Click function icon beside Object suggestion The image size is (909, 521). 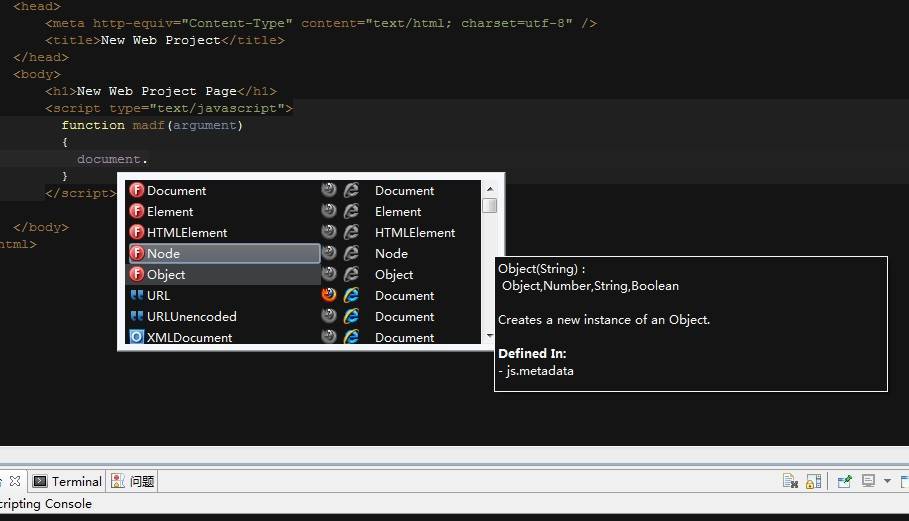tap(137, 274)
